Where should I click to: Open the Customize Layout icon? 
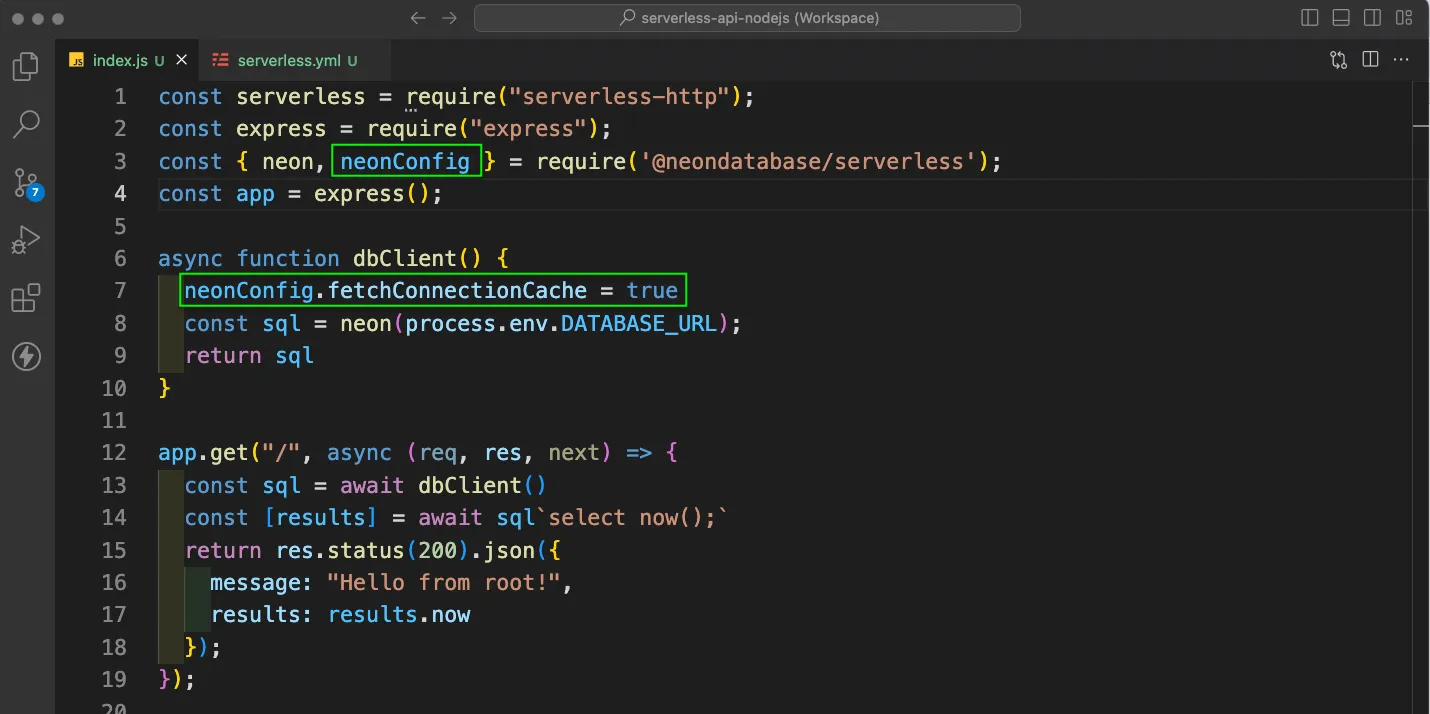click(x=1404, y=18)
